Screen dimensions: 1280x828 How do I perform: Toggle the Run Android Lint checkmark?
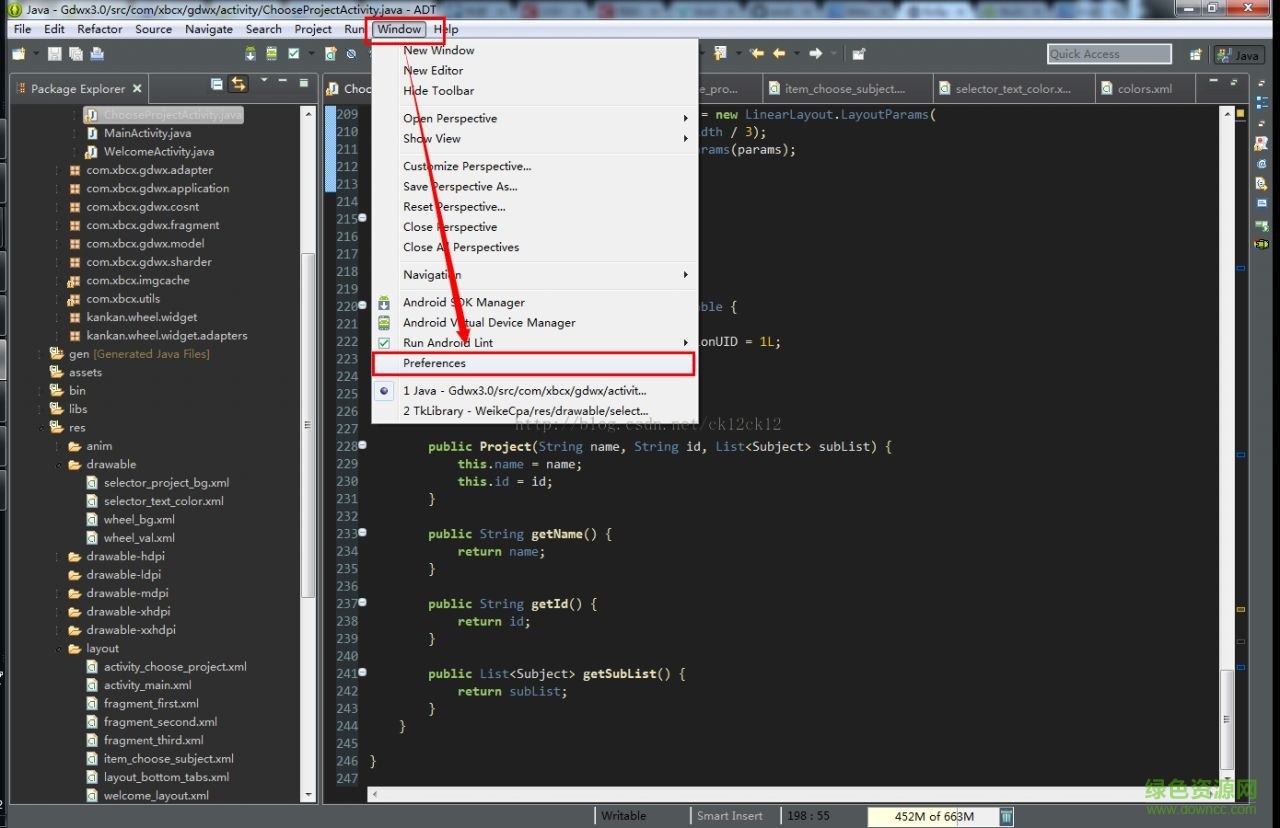(384, 343)
